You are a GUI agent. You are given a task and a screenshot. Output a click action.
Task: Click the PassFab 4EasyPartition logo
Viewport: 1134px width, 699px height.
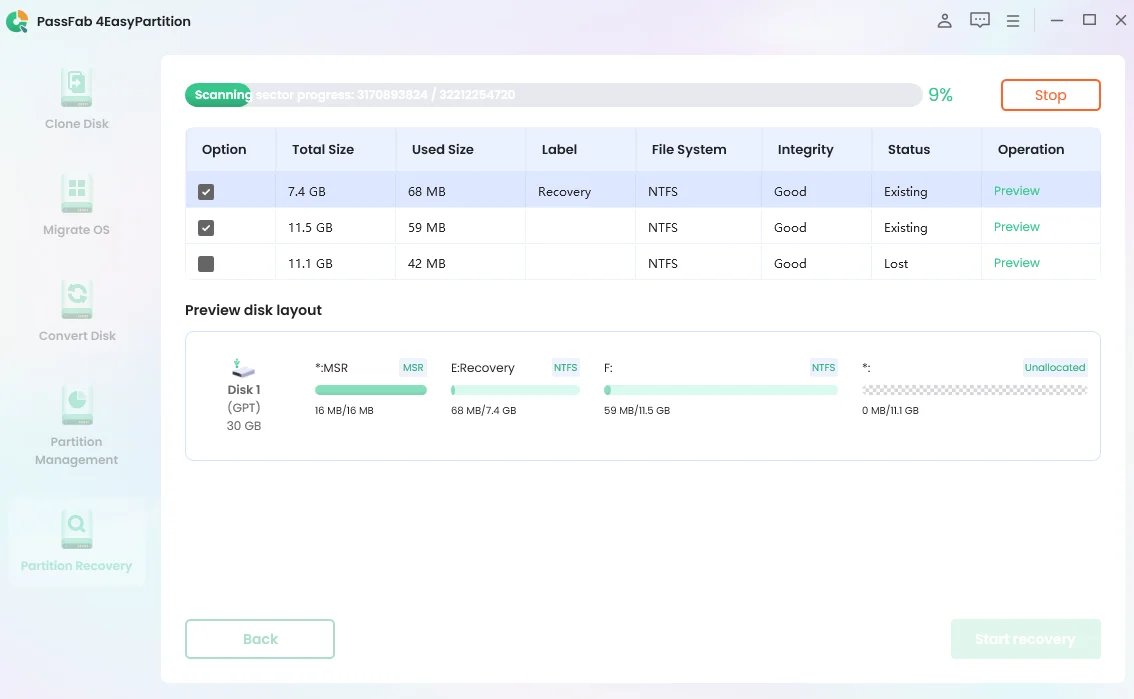pyautogui.click(x=18, y=21)
